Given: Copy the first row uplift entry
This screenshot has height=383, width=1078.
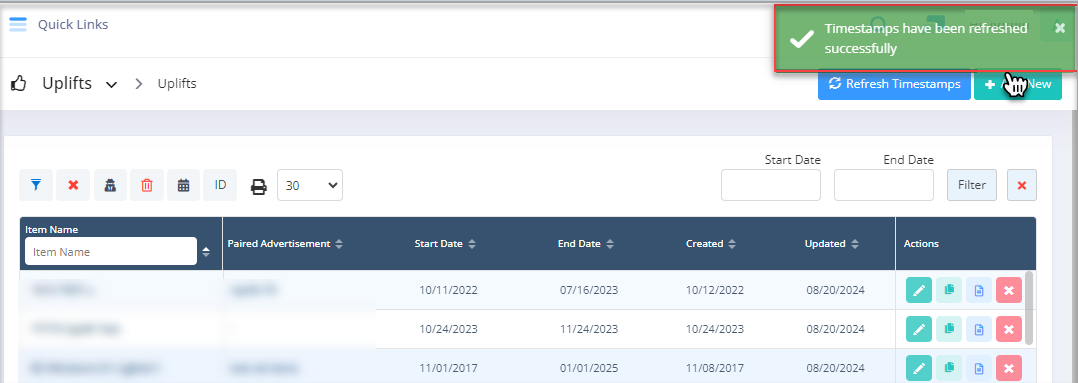Looking at the screenshot, I should coord(949,290).
